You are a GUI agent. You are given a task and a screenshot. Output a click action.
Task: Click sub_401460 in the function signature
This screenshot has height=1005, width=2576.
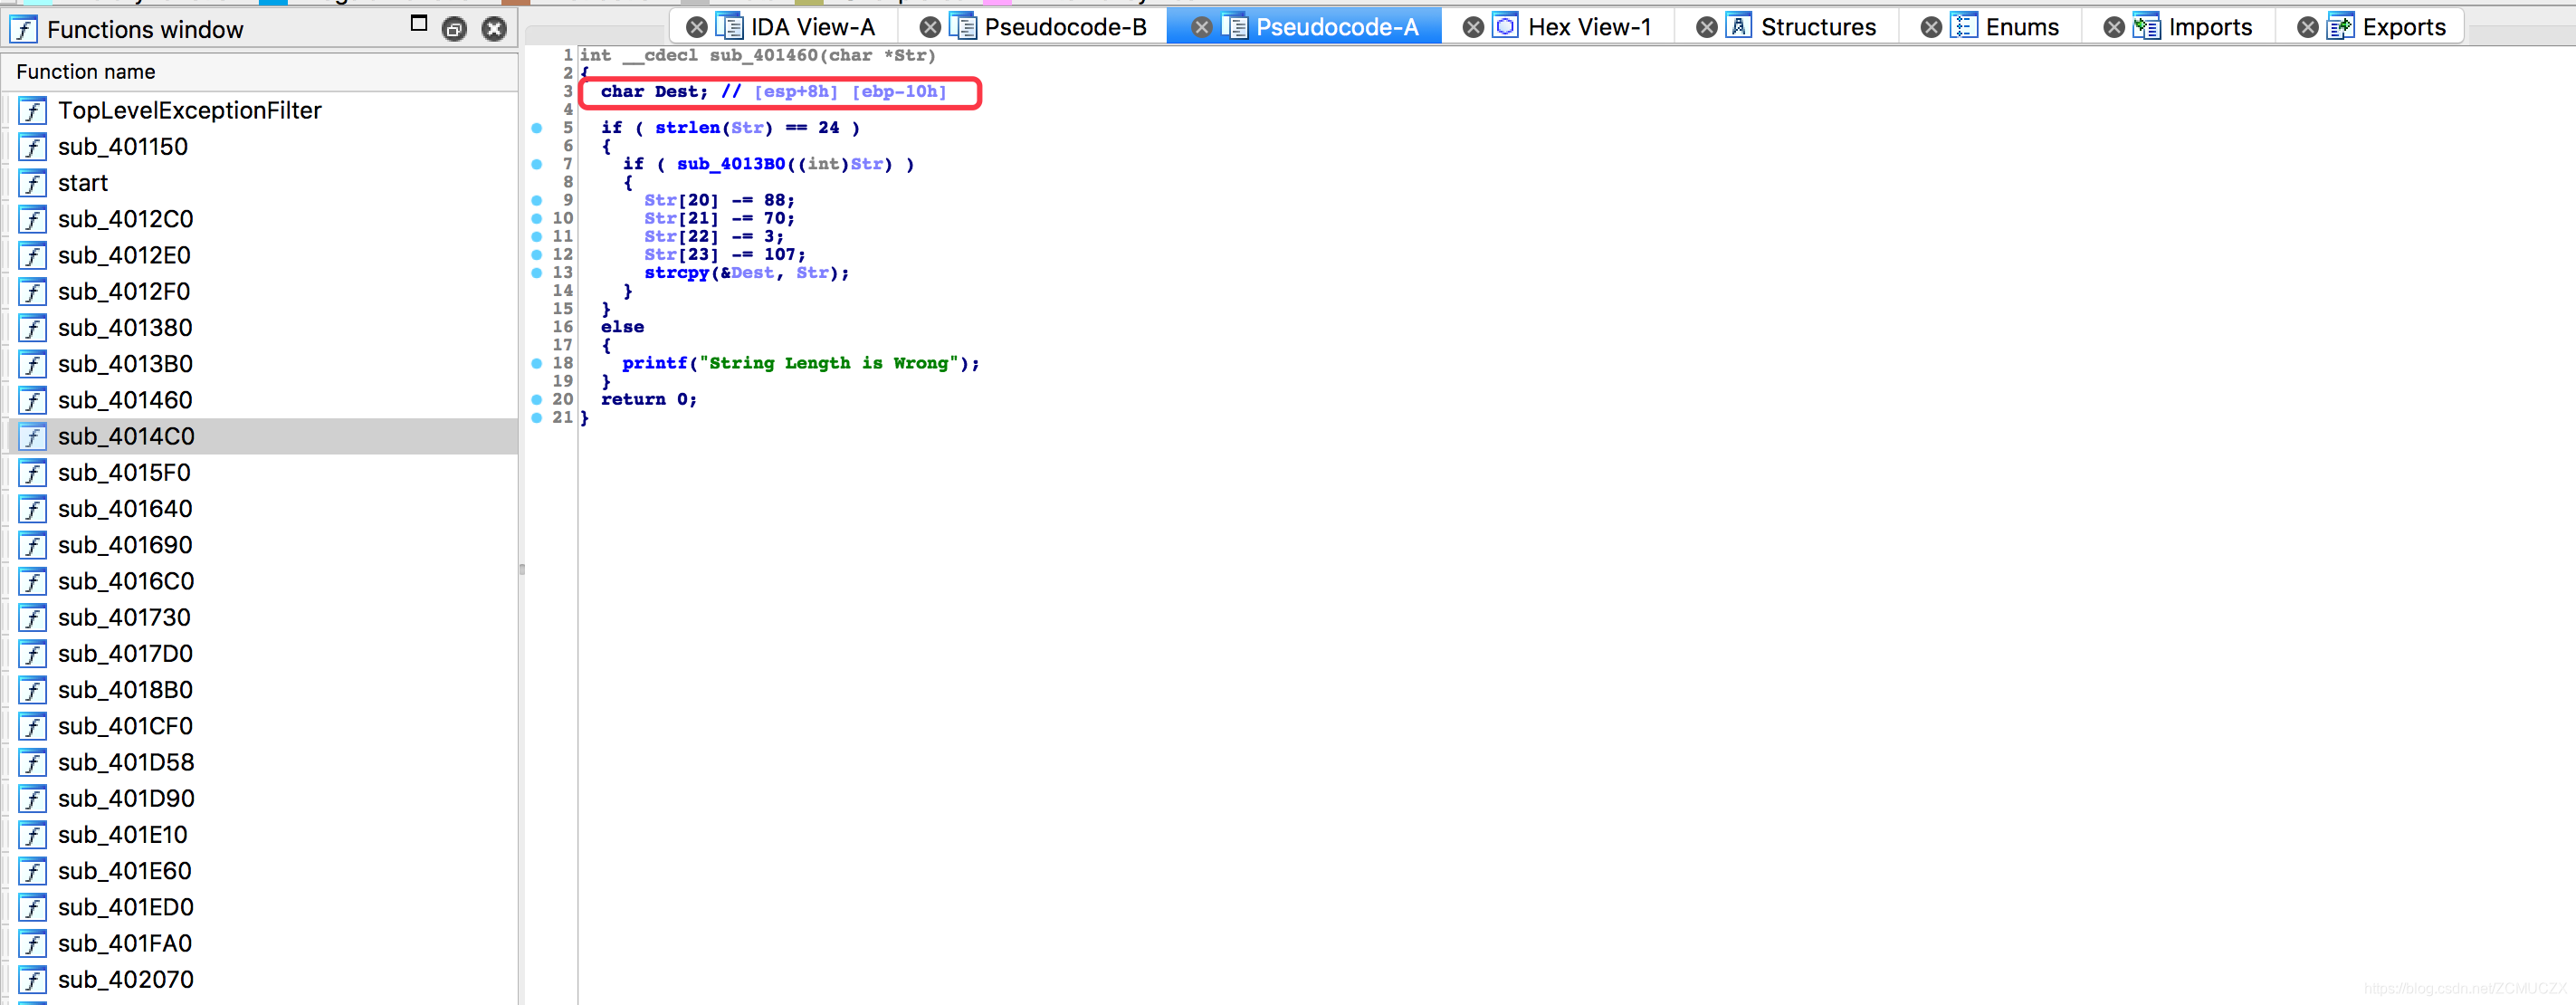[x=764, y=55]
